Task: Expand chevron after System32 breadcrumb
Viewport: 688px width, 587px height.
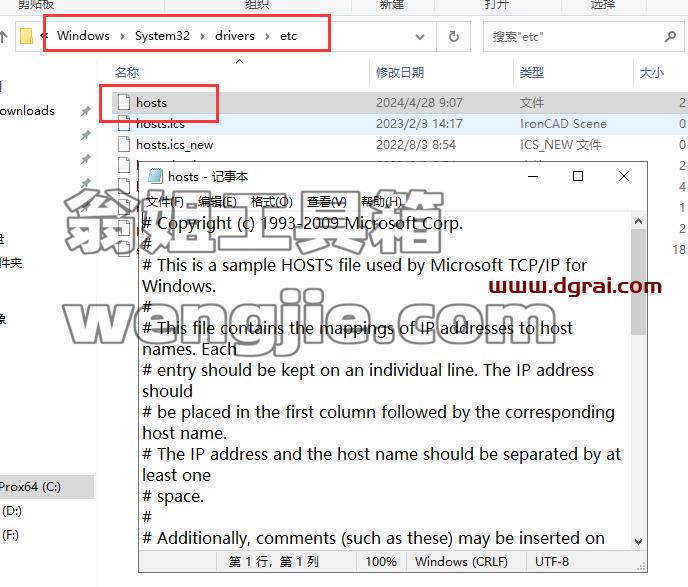Action: [x=202, y=36]
